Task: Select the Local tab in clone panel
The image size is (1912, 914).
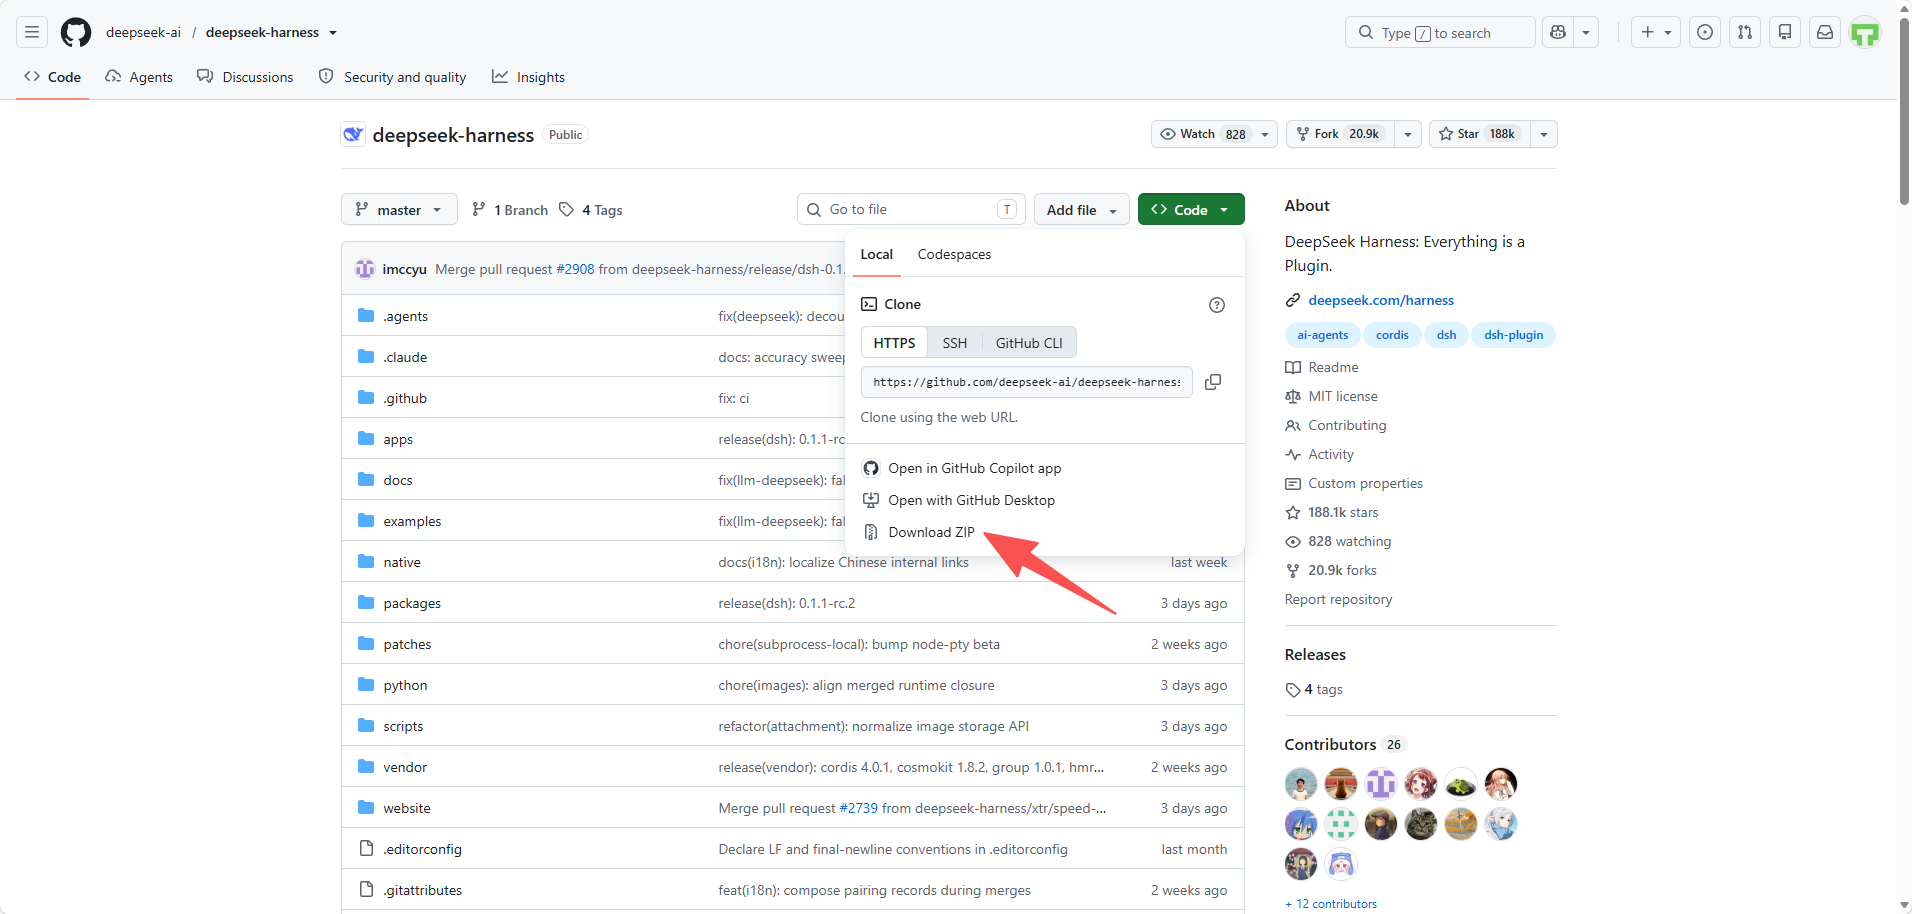Action: [877, 254]
